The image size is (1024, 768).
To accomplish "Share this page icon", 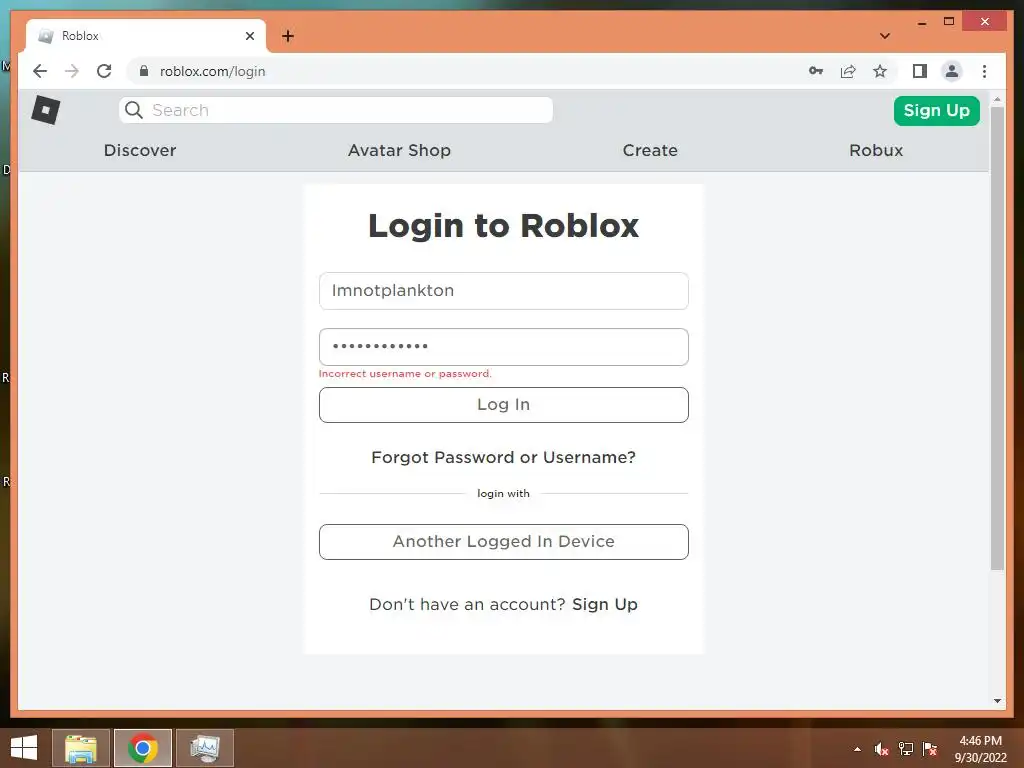I will click(x=848, y=71).
